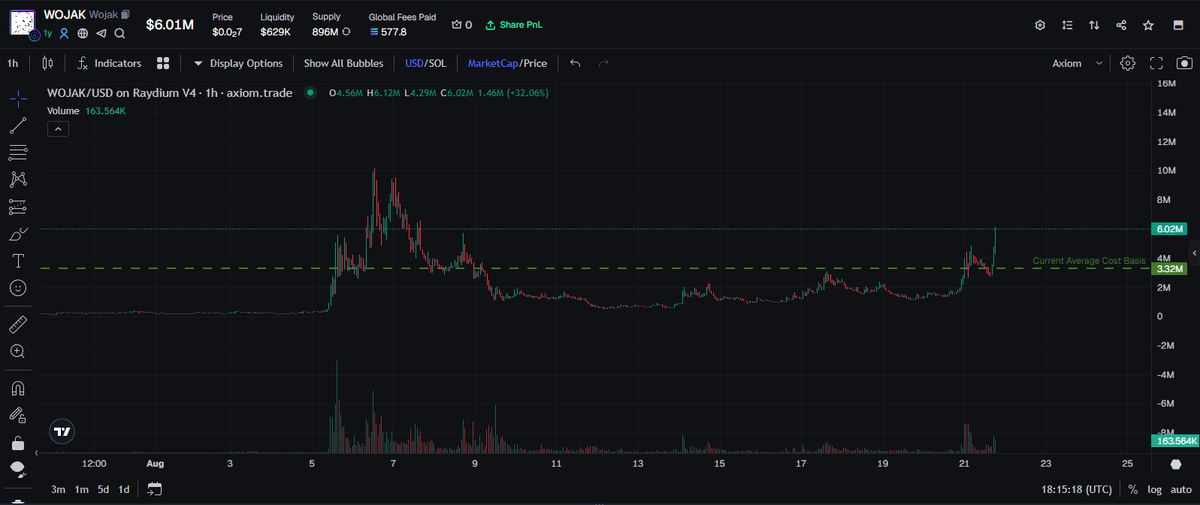Open the emoji icons tool
This screenshot has width=1200, height=505.
pyautogui.click(x=18, y=288)
